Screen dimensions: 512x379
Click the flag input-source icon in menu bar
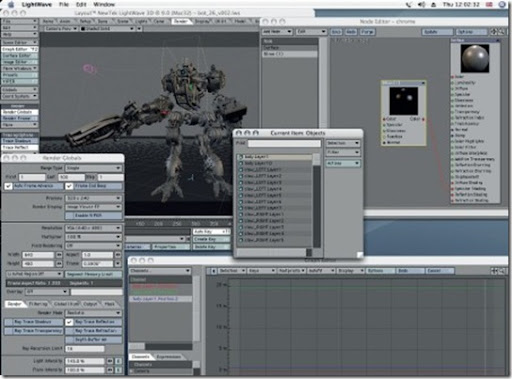coord(489,4)
